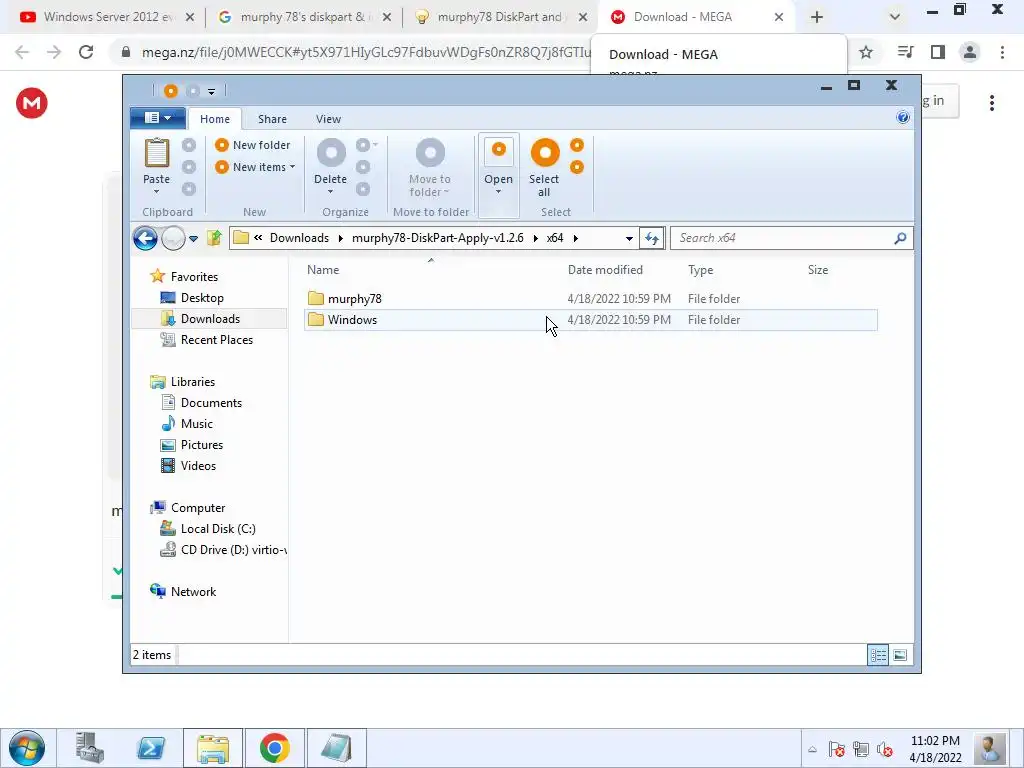Click the muted volume tray icon

(x=885, y=749)
